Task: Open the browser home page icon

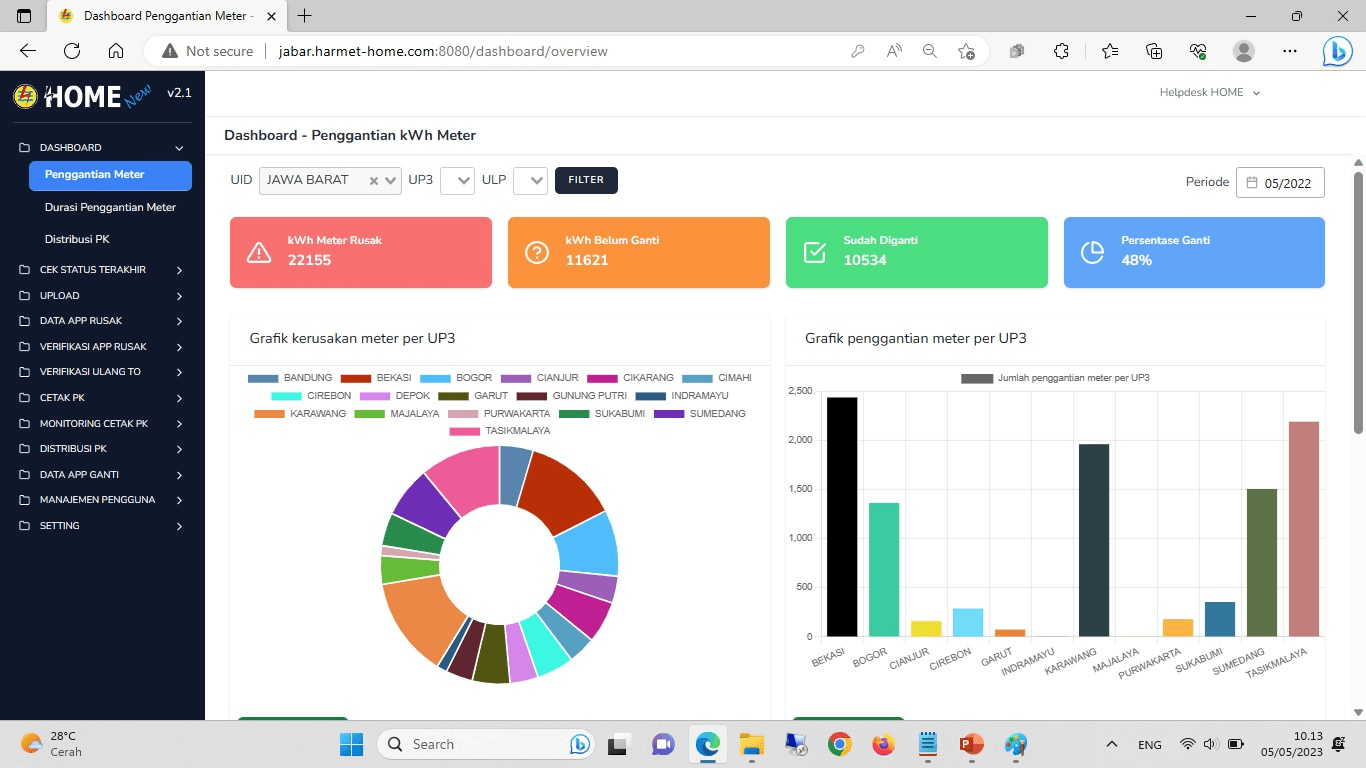Action: point(116,51)
